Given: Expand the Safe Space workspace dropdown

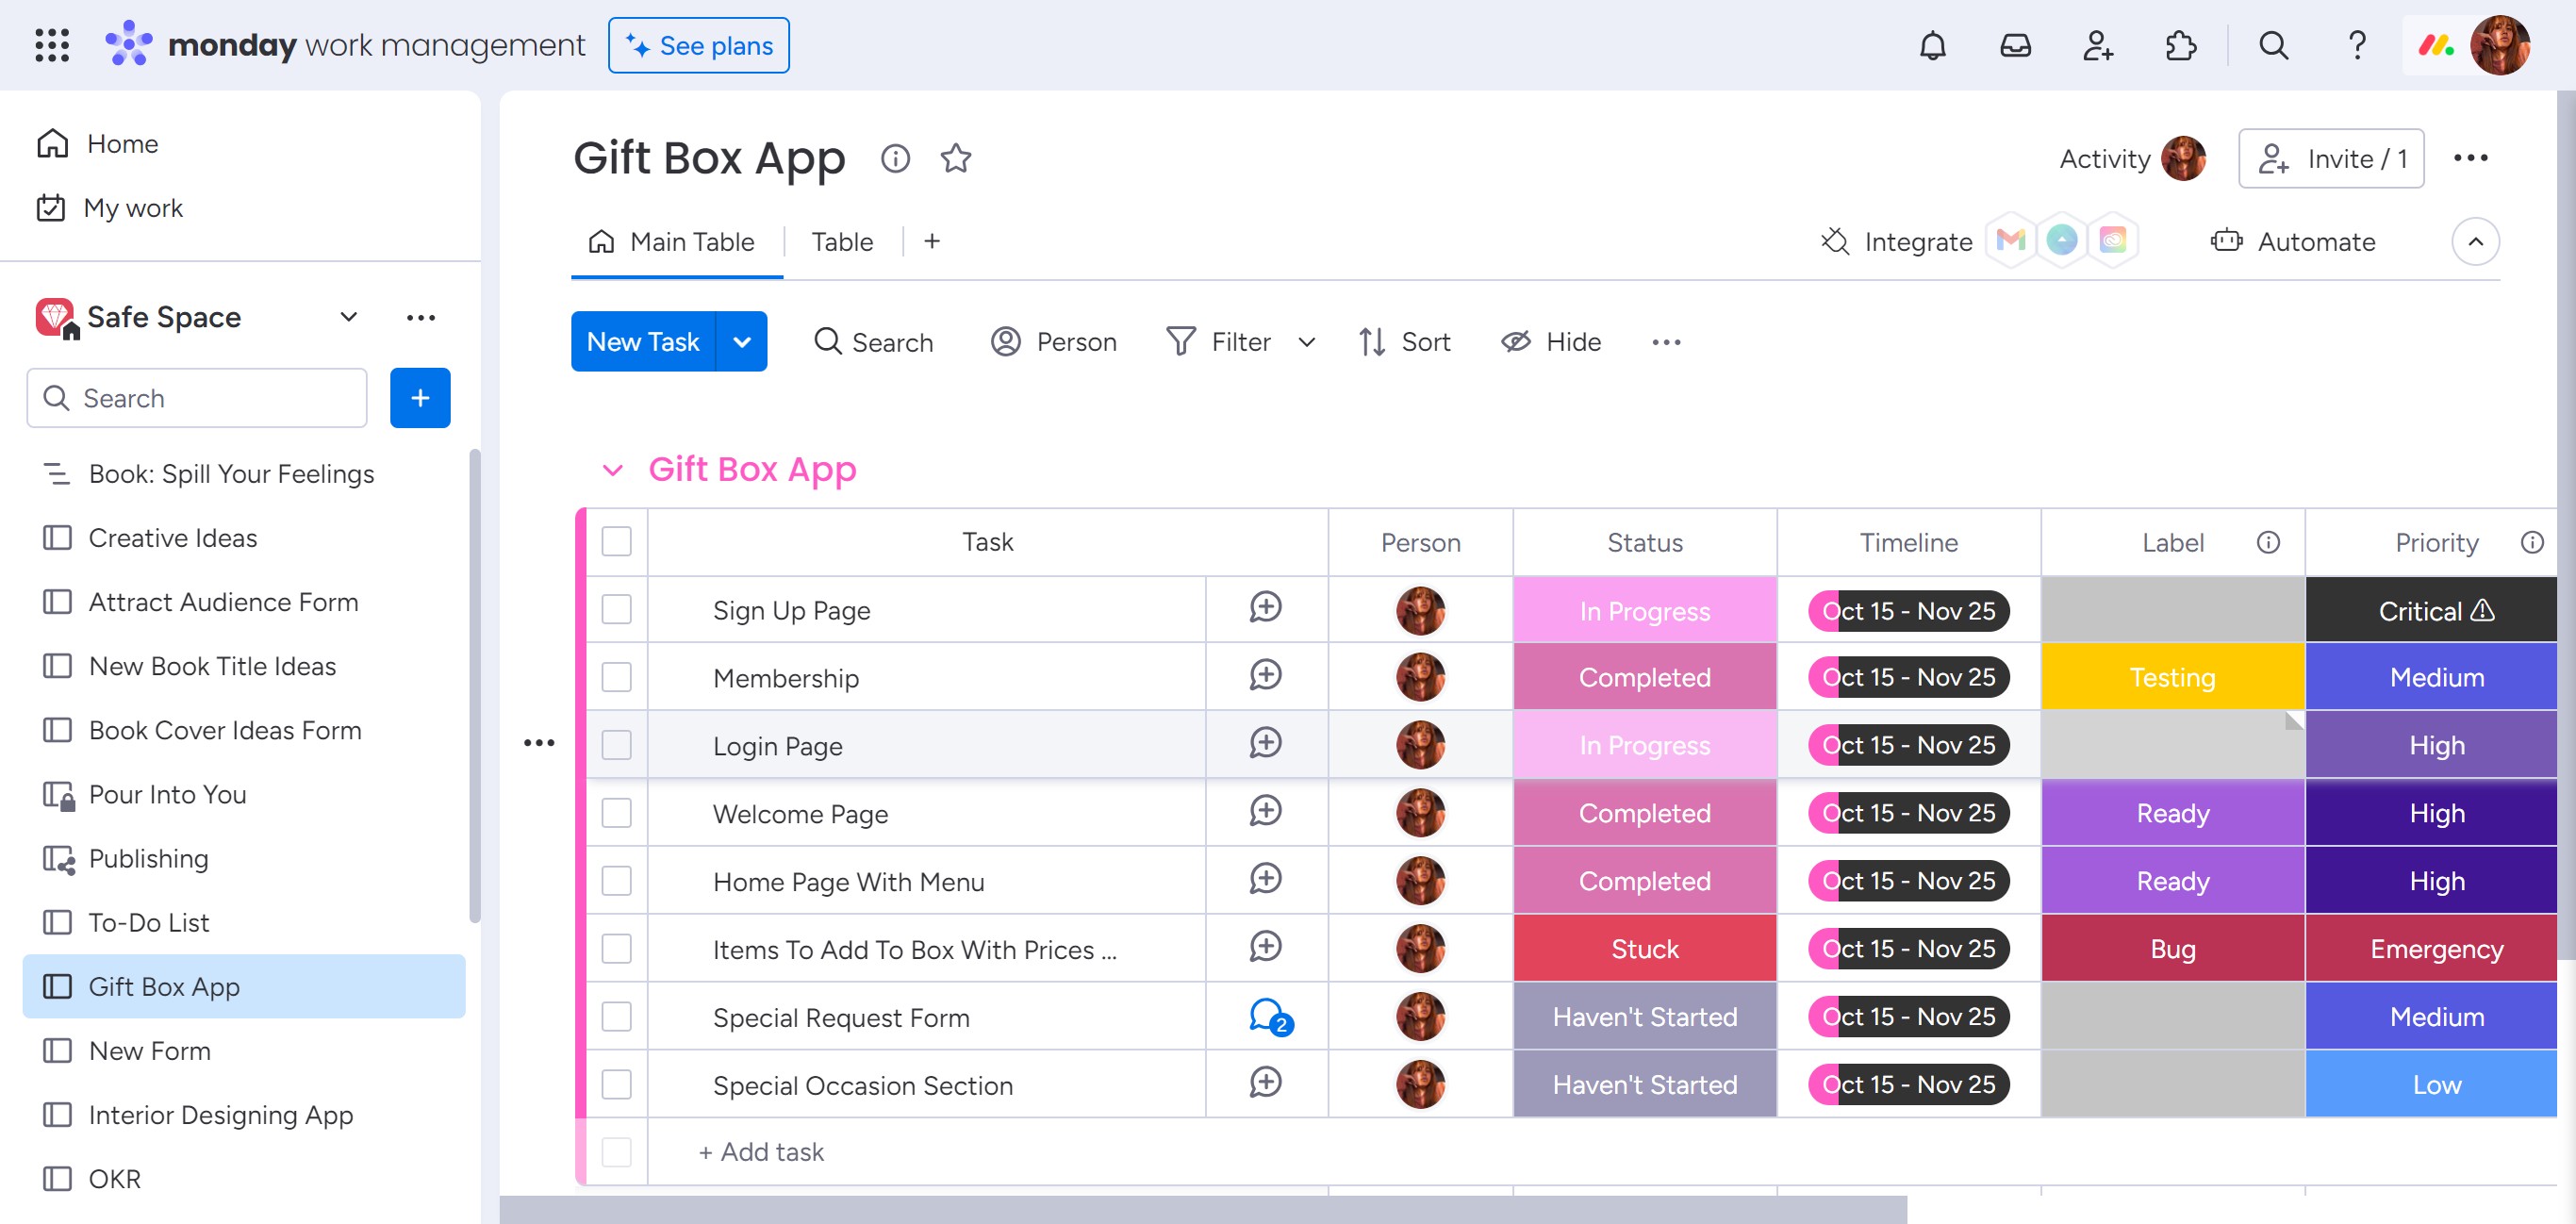Looking at the screenshot, I should coord(348,317).
